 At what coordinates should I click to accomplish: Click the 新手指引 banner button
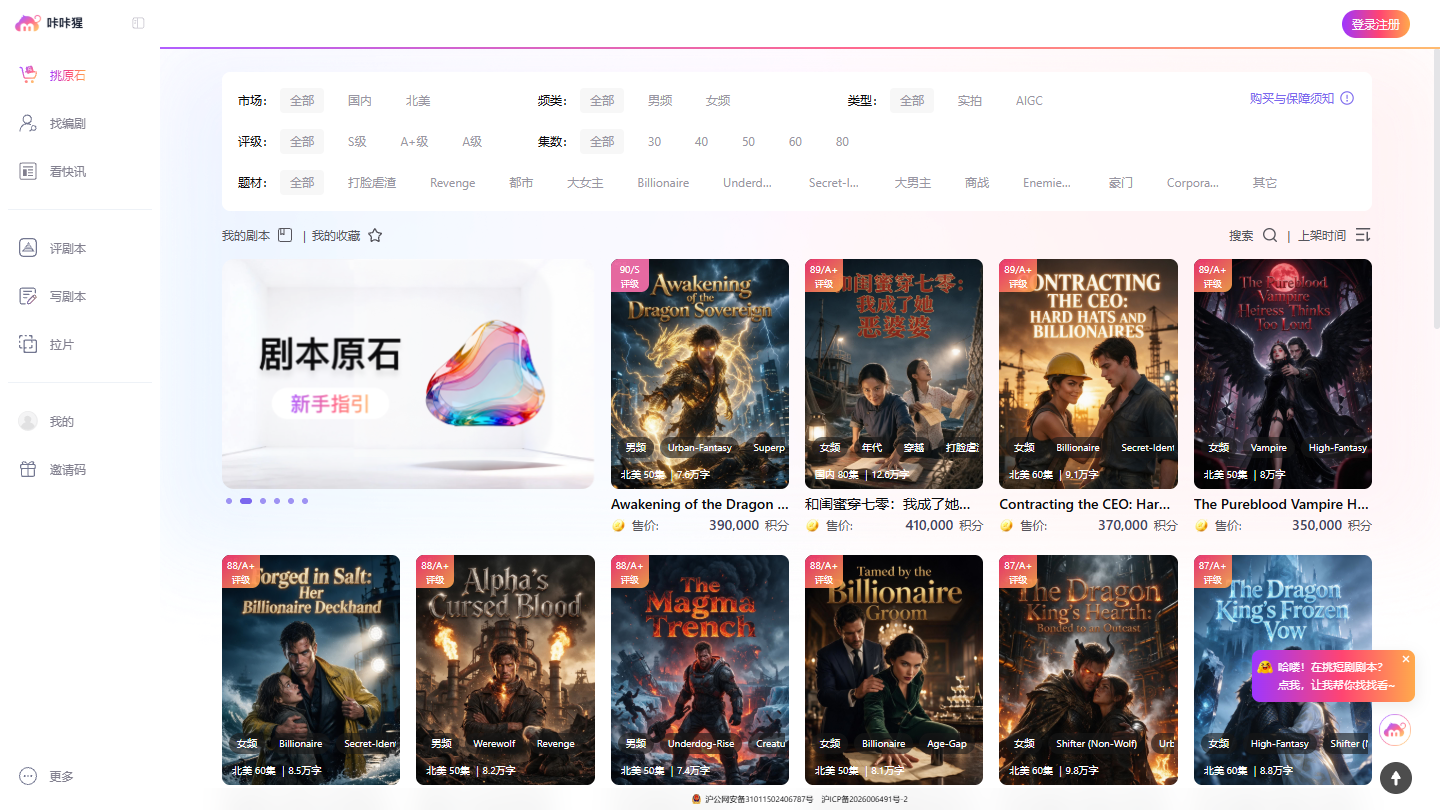point(330,404)
